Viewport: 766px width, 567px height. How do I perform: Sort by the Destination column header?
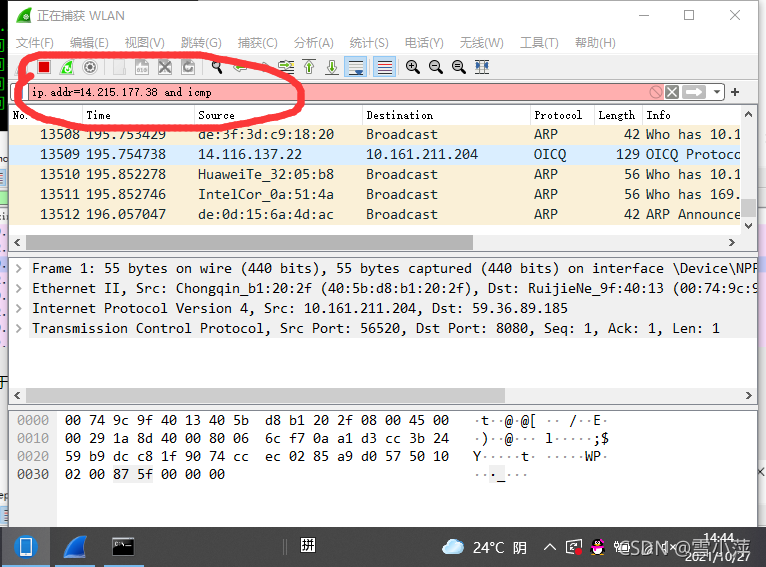(x=446, y=115)
